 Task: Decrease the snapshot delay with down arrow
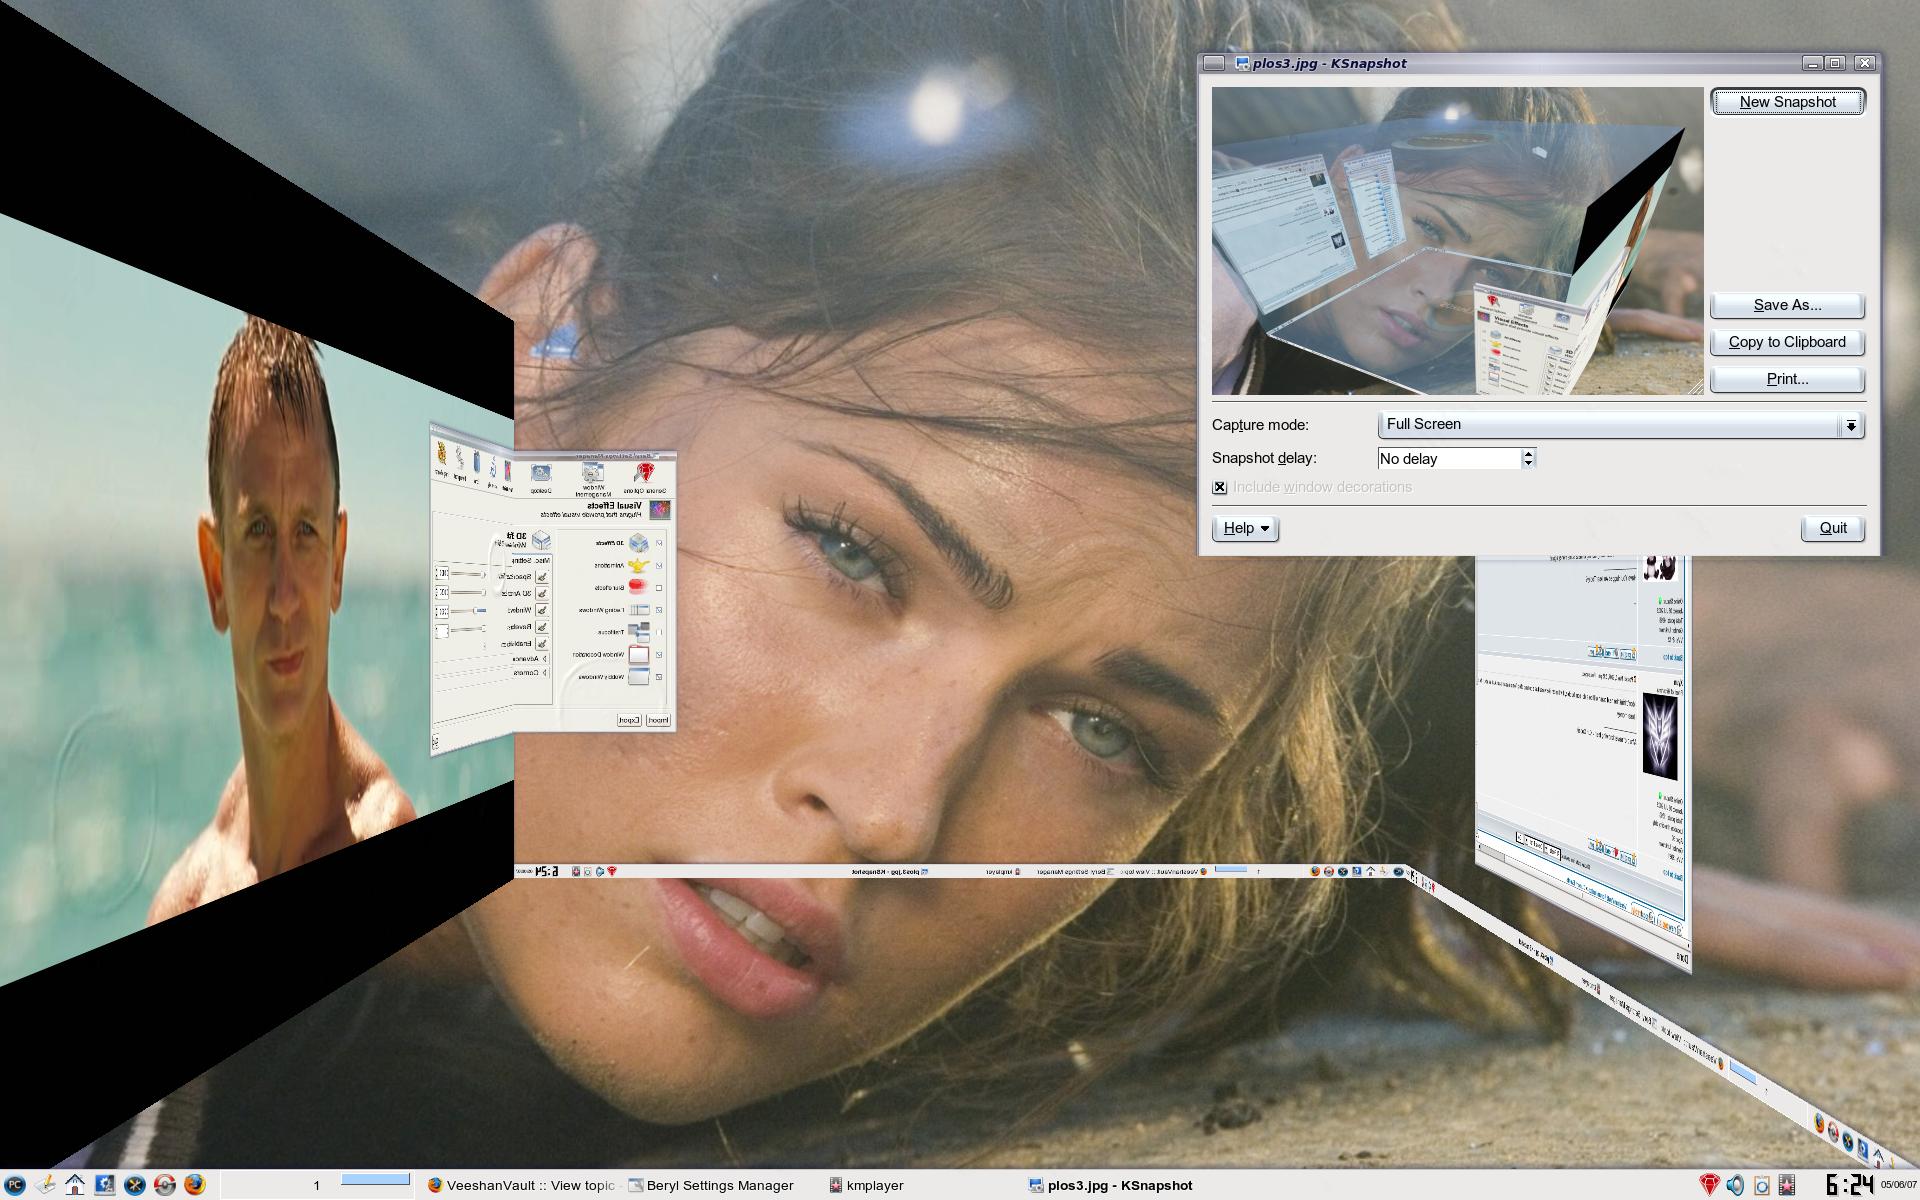[x=1528, y=463]
